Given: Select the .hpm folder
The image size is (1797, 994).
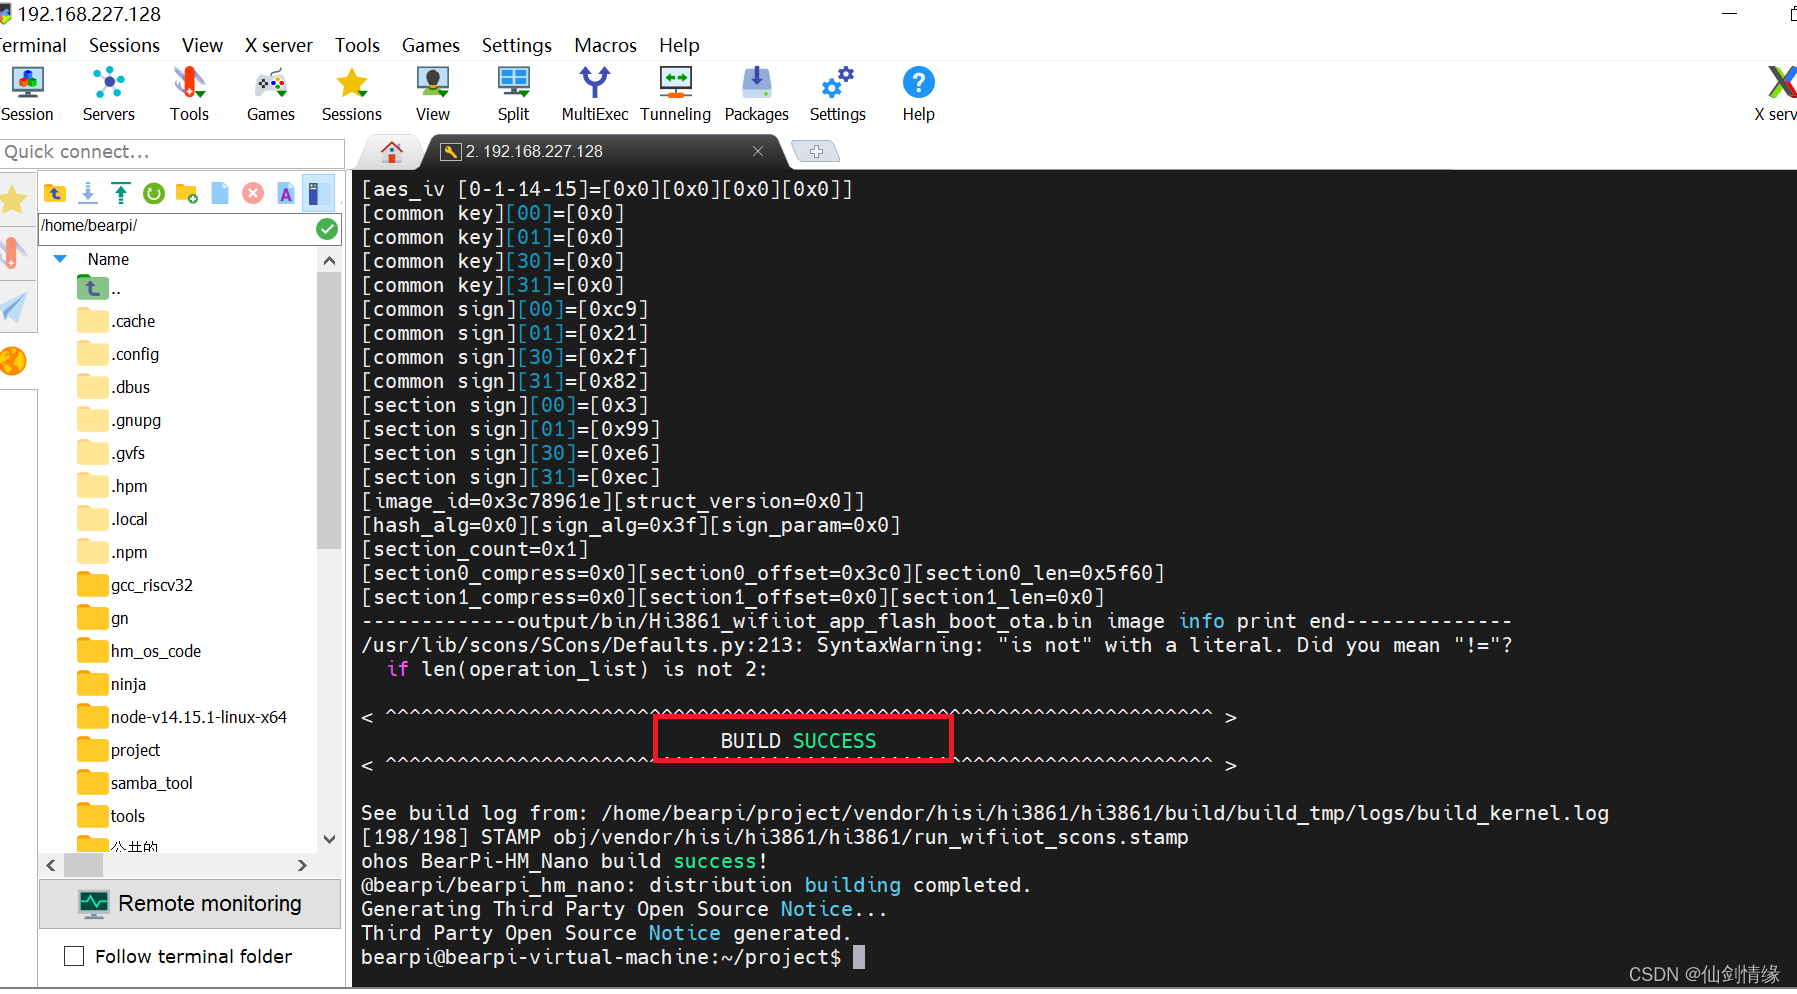Looking at the screenshot, I should [113, 486].
